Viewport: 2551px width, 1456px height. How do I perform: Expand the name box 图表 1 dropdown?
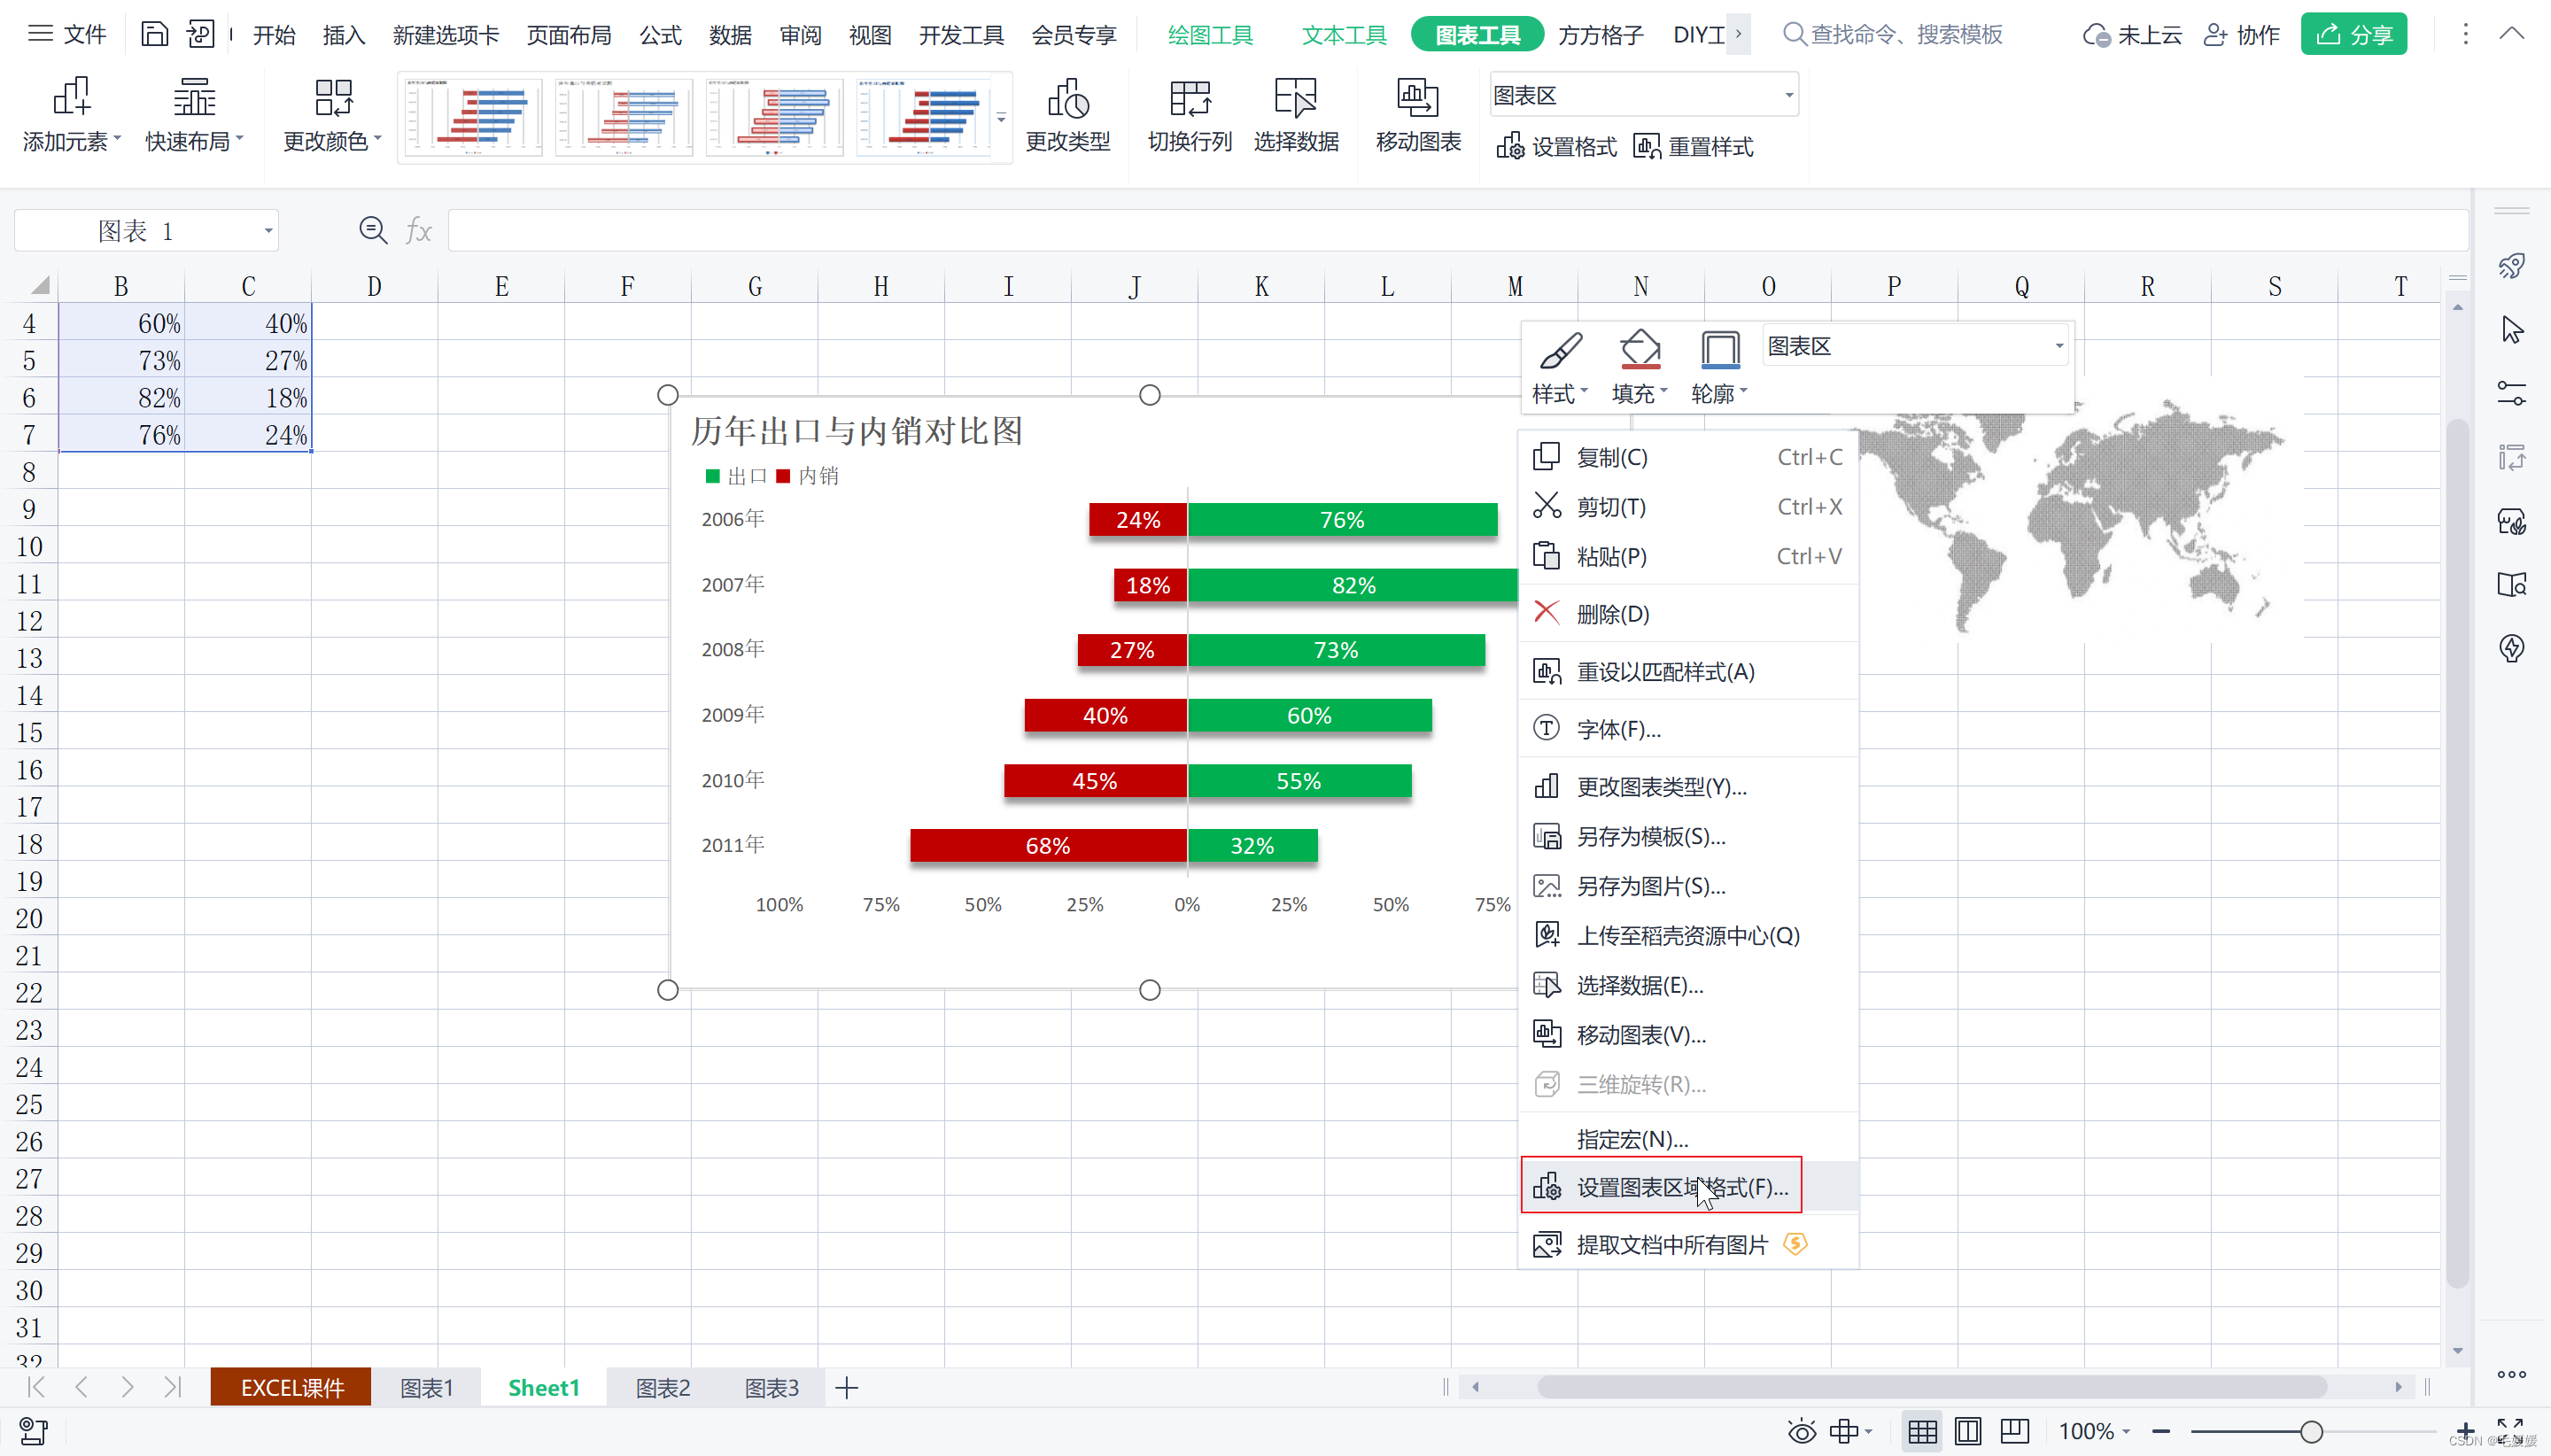pos(268,231)
